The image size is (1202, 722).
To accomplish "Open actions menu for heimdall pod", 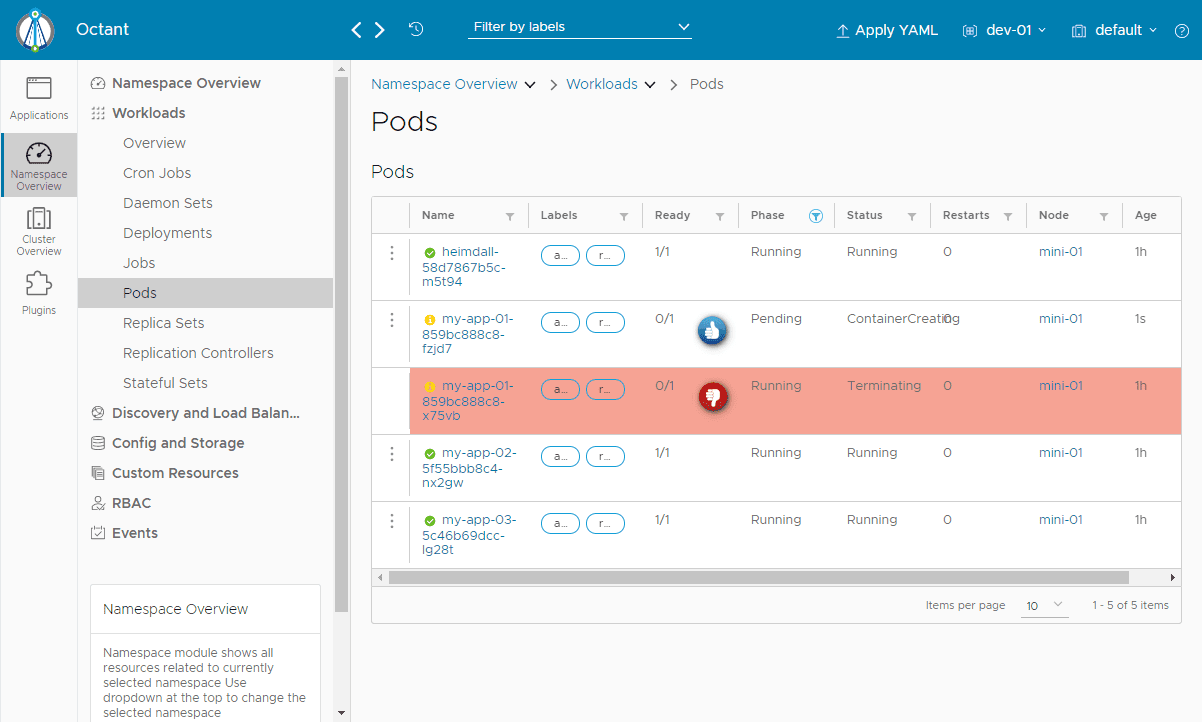I will coord(392,254).
